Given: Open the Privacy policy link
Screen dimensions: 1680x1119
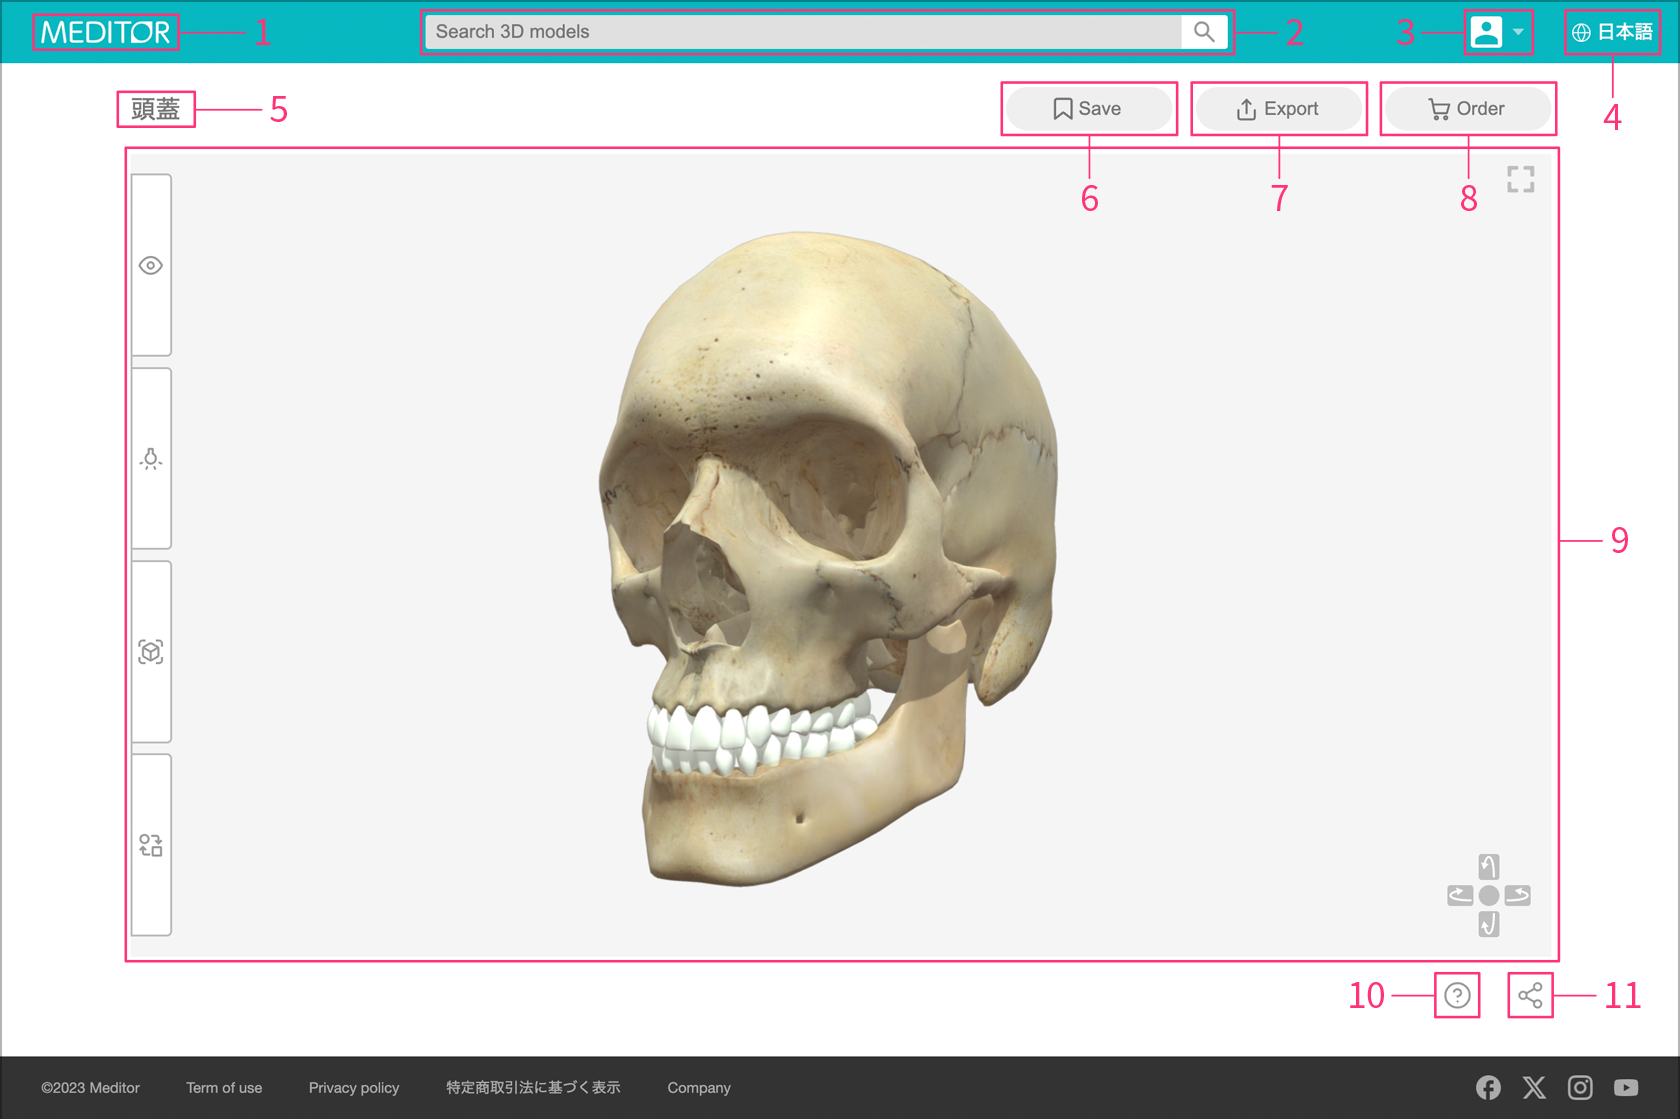Looking at the screenshot, I should coord(354,1088).
